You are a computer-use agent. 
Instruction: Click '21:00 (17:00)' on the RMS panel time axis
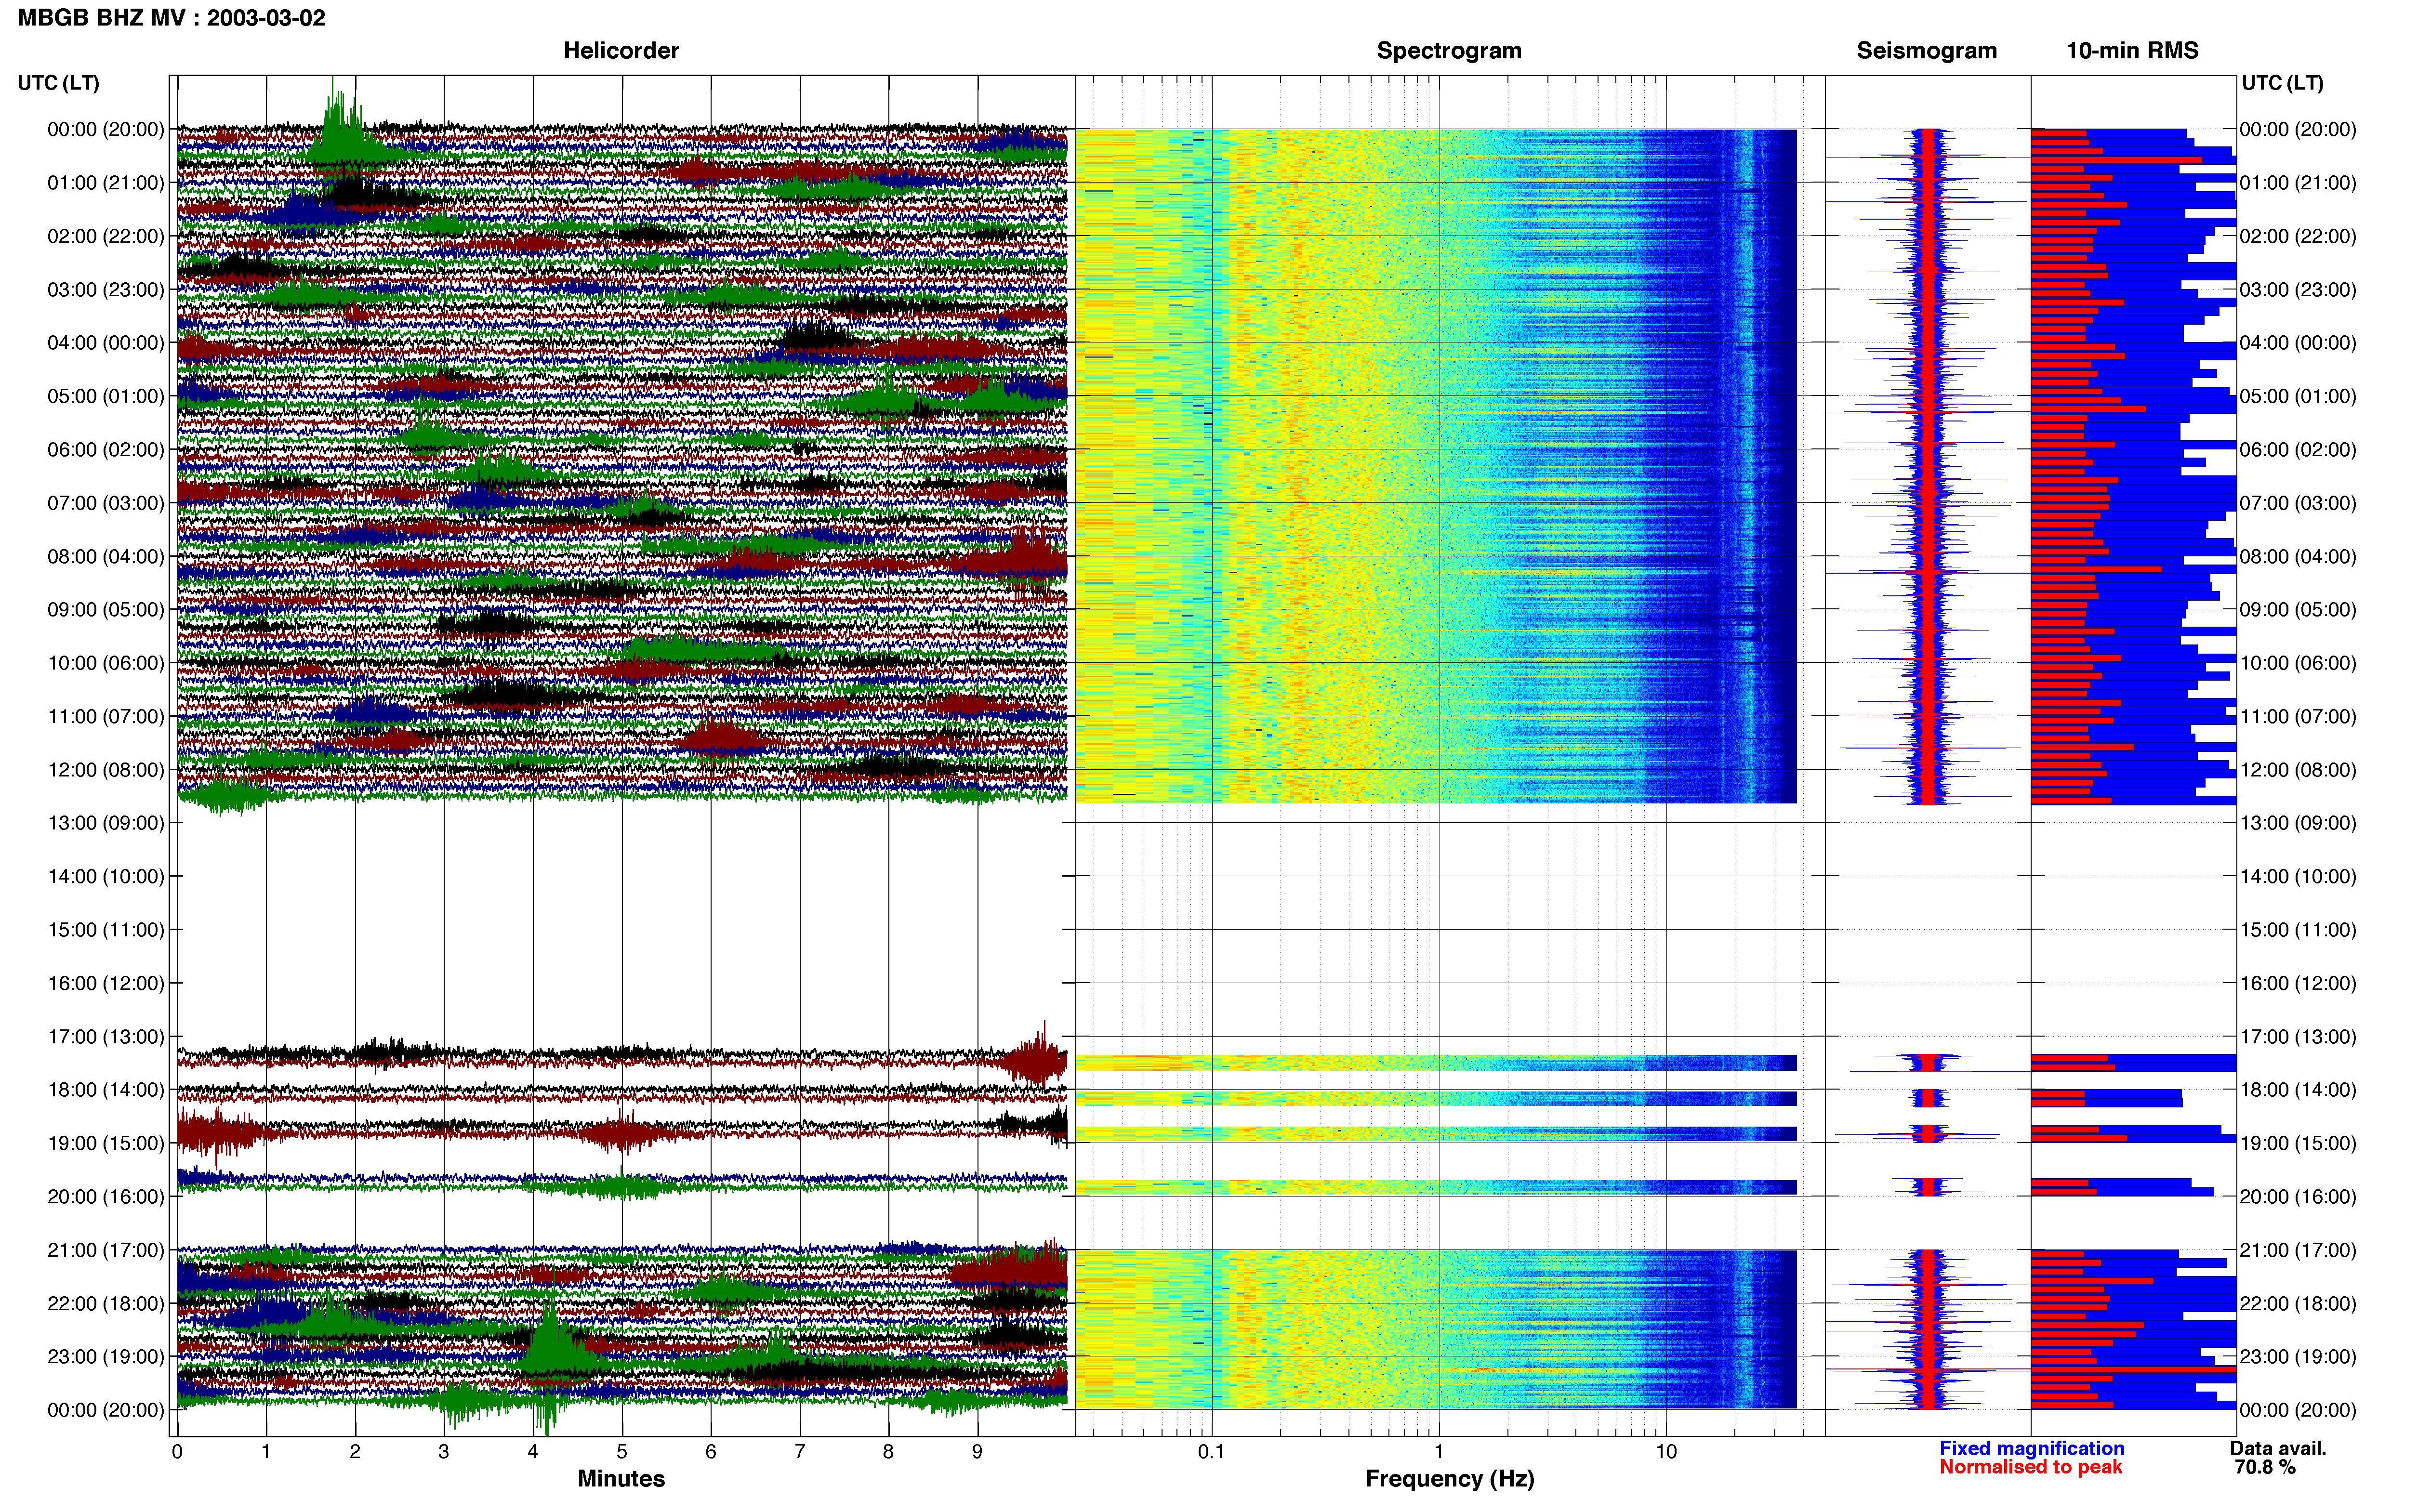pyautogui.click(x=2298, y=1250)
